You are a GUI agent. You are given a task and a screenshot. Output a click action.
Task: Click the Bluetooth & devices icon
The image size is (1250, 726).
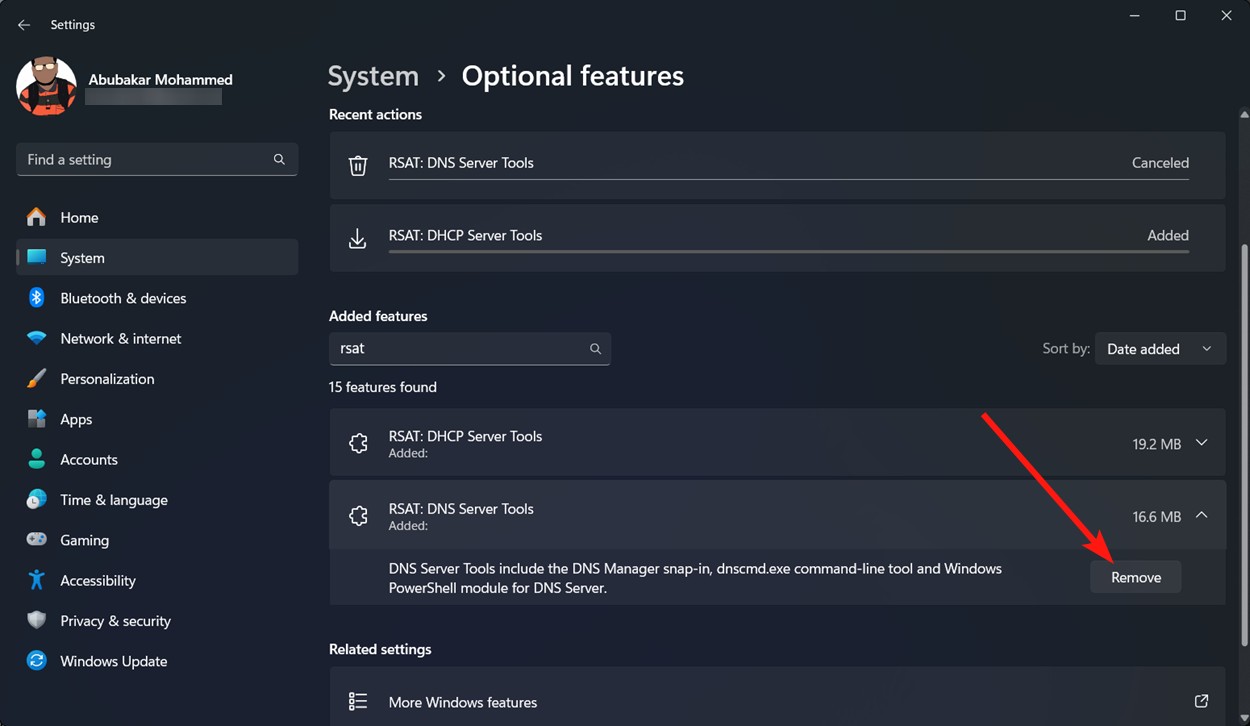click(37, 298)
